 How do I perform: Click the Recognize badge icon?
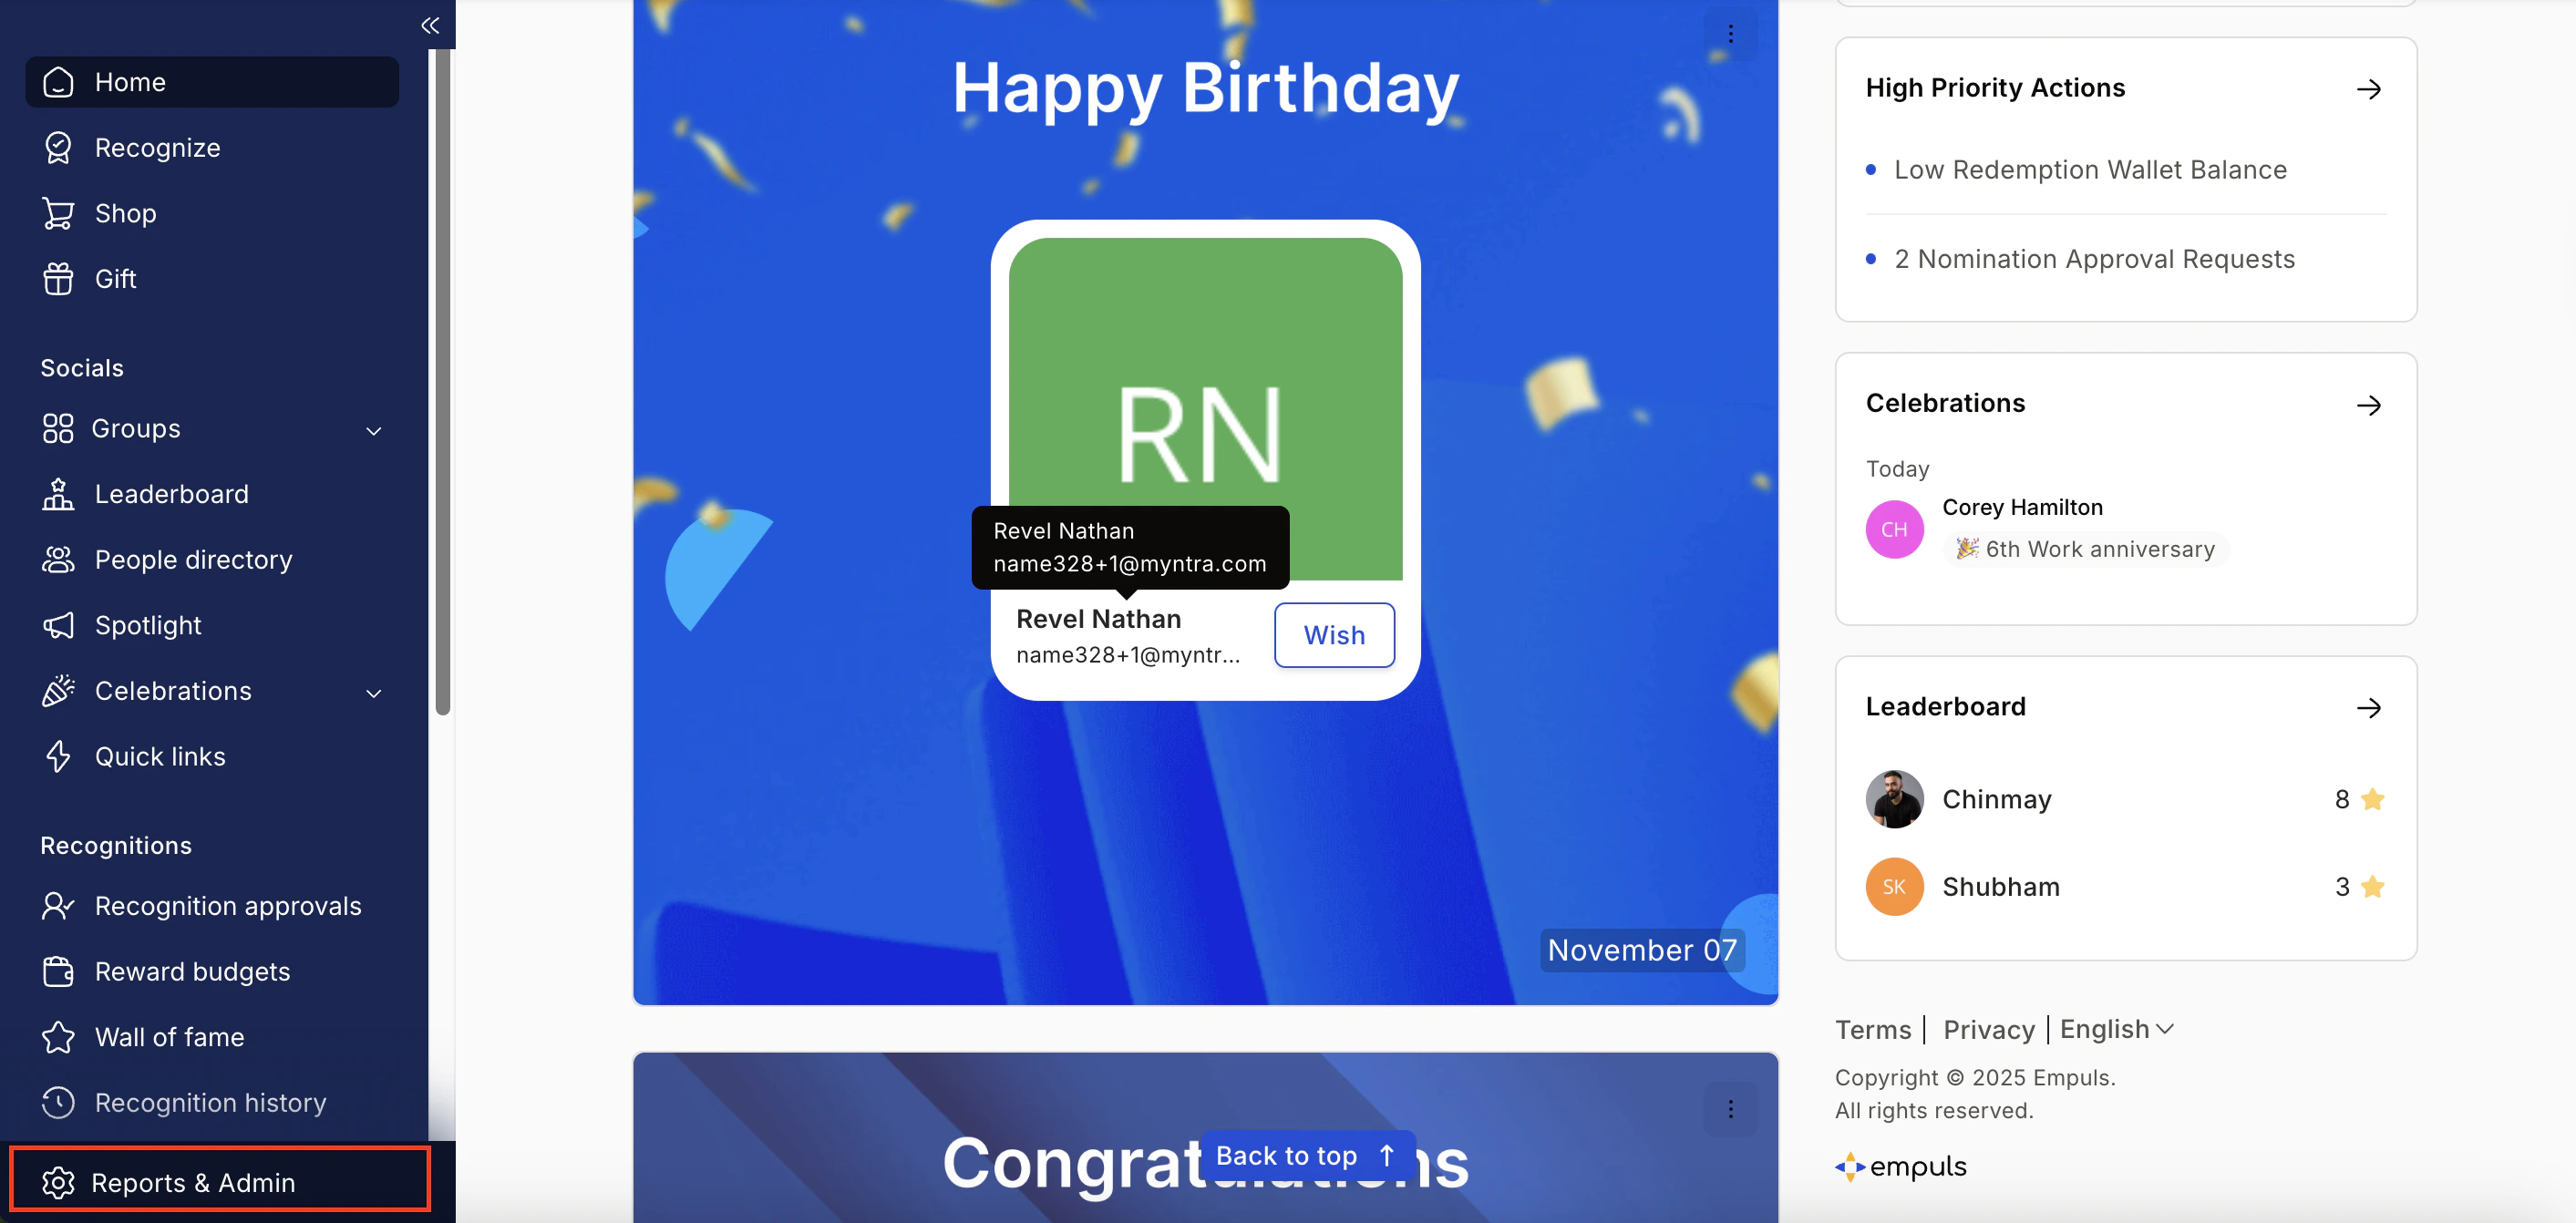pyautogui.click(x=58, y=148)
